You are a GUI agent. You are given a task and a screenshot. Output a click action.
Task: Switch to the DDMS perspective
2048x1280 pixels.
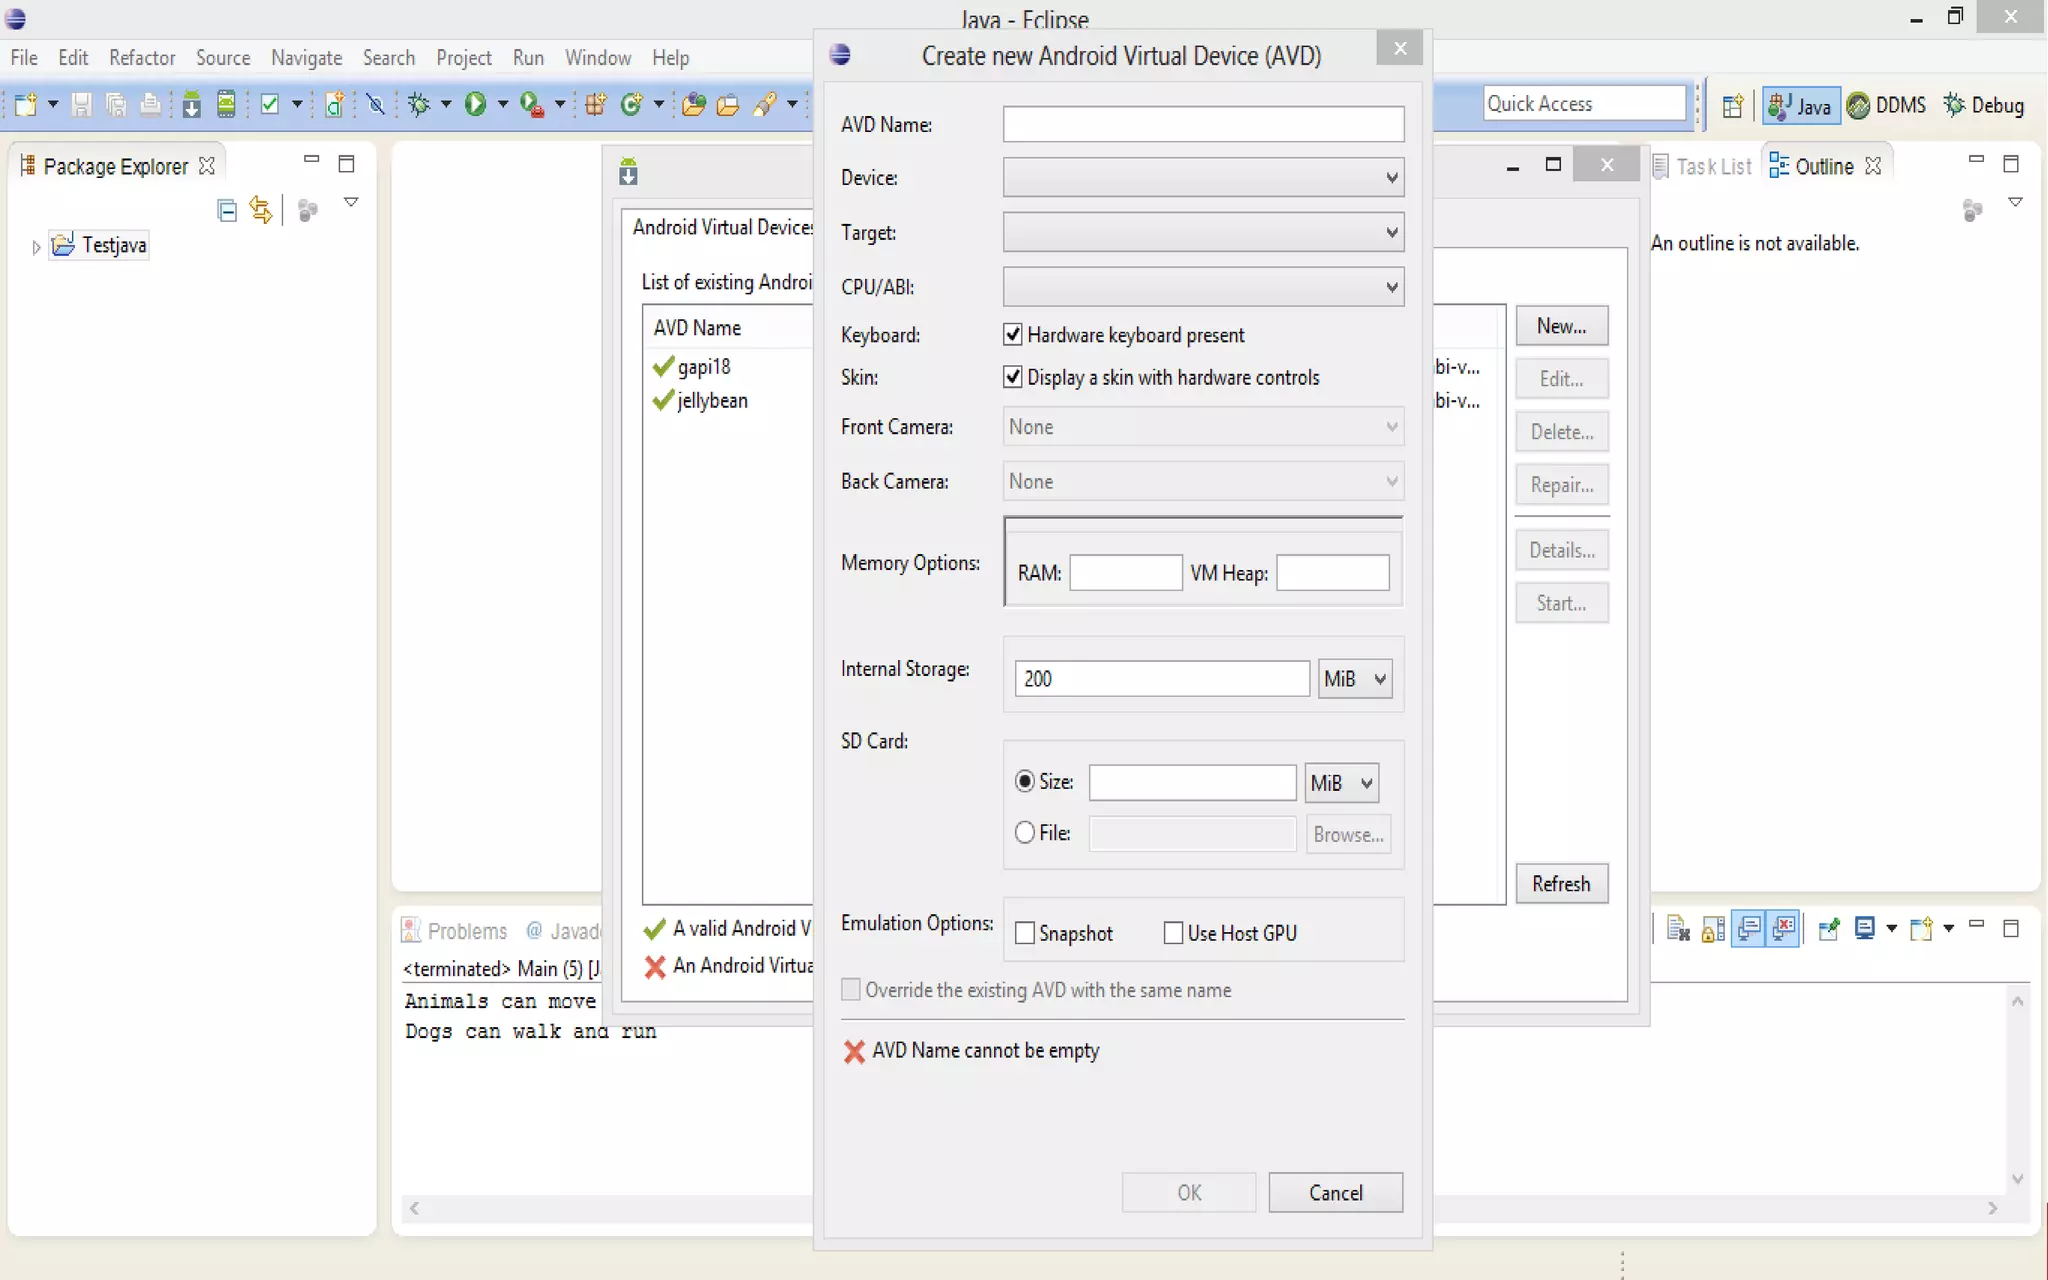(1887, 105)
